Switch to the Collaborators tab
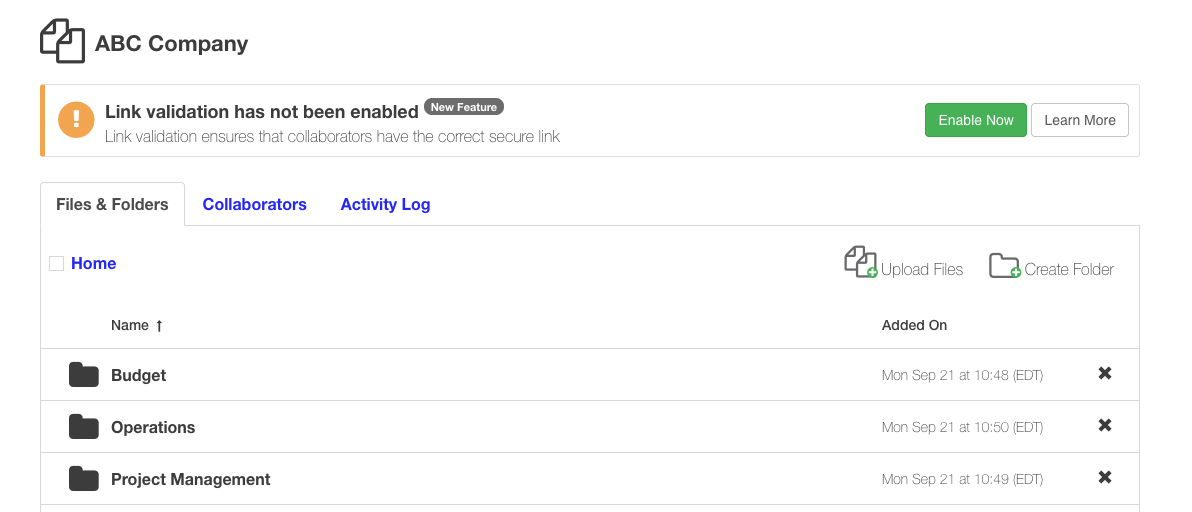This screenshot has height=512, width=1192. [x=254, y=204]
